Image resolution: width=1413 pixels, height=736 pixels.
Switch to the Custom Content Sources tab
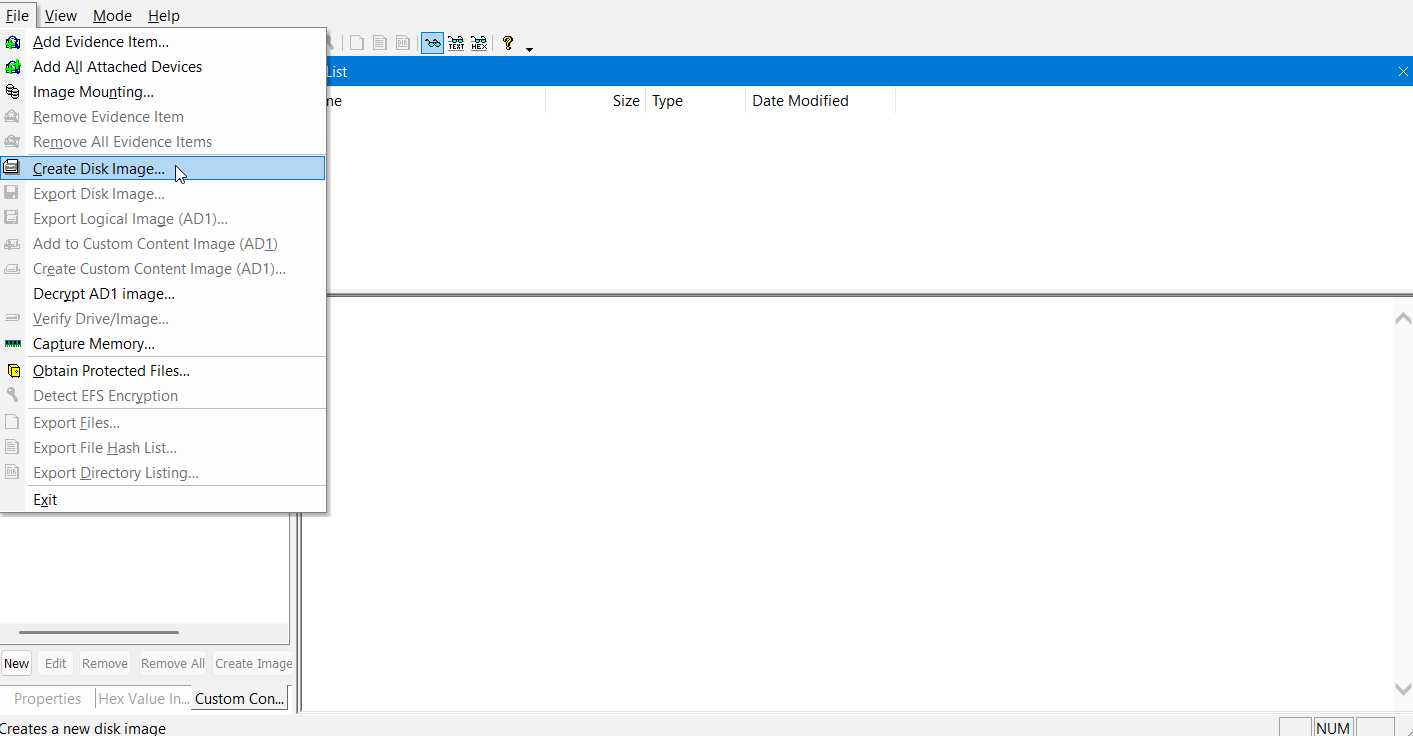tap(240, 699)
